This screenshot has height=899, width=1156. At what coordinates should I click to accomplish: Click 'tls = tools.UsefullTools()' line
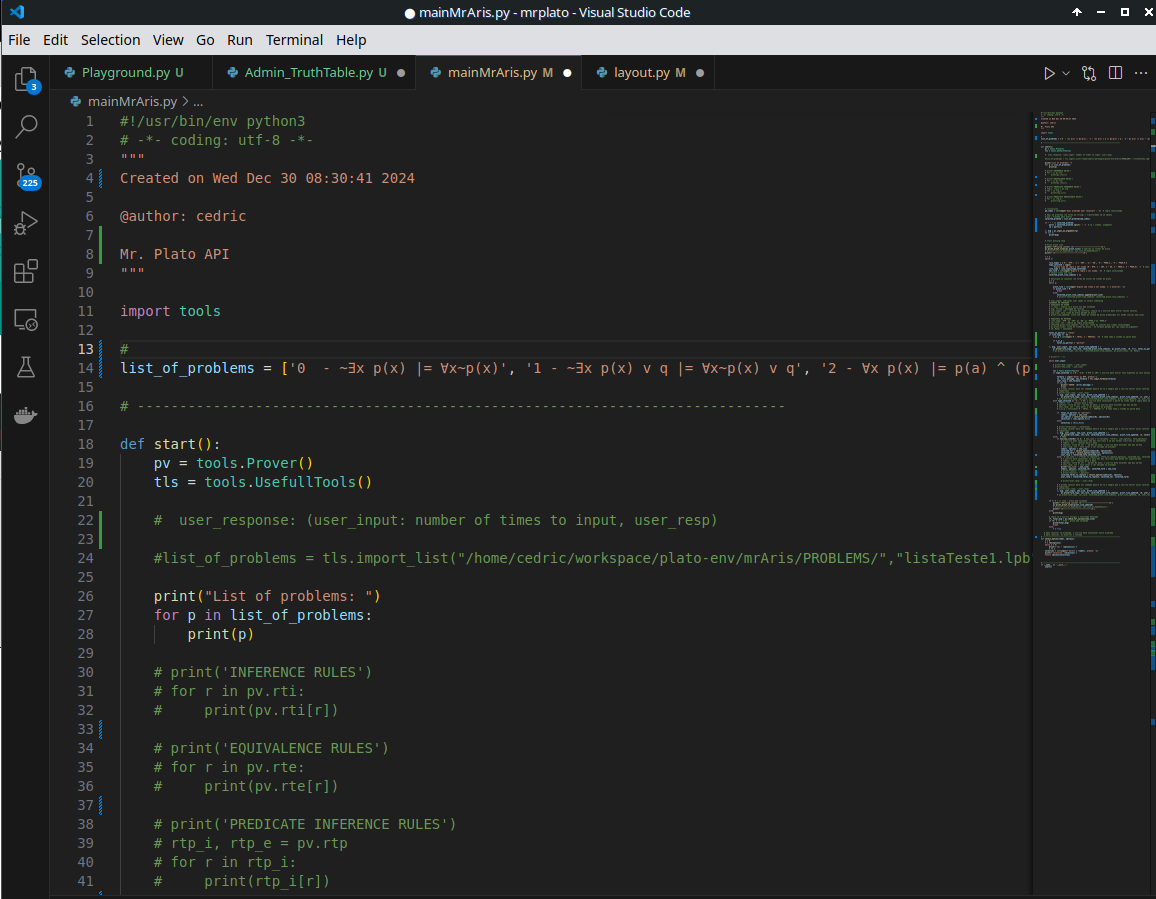pyautogui.click(x=263, y=482)
